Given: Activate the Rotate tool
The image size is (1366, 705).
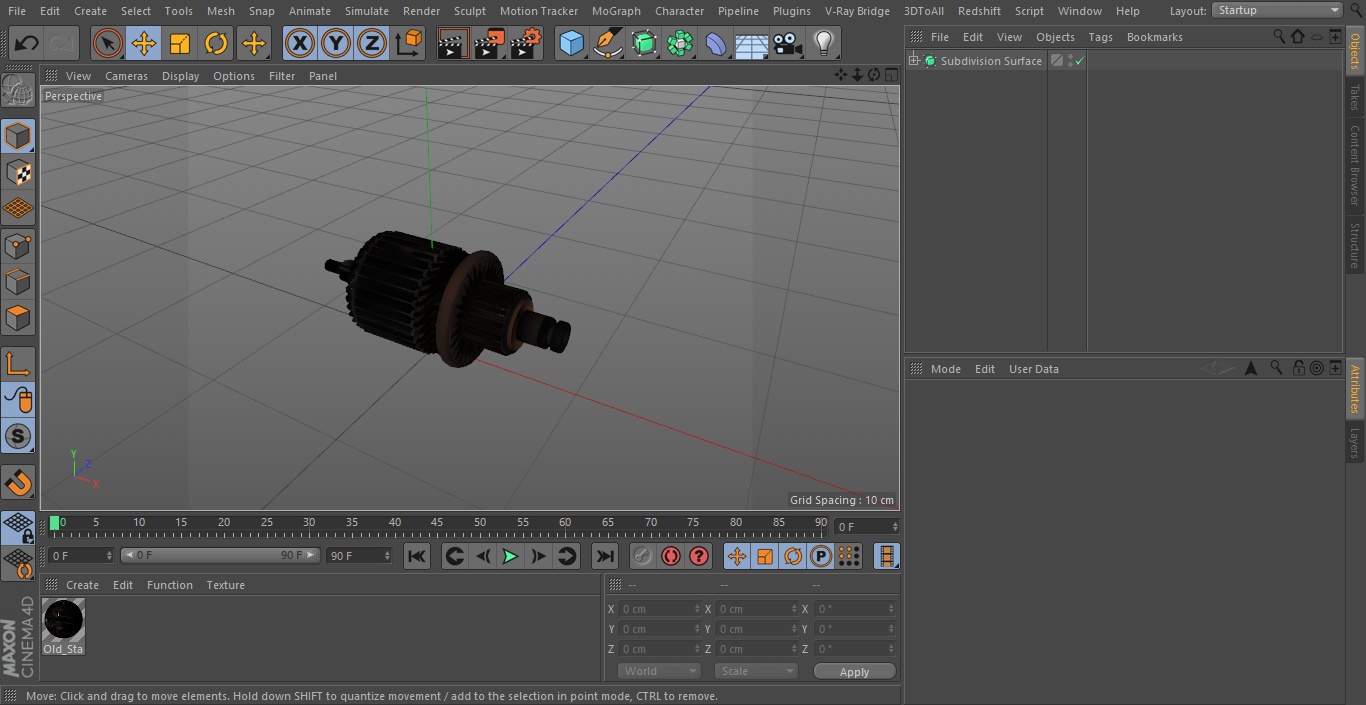Looking at the screenshot, I should click(216, 43).
